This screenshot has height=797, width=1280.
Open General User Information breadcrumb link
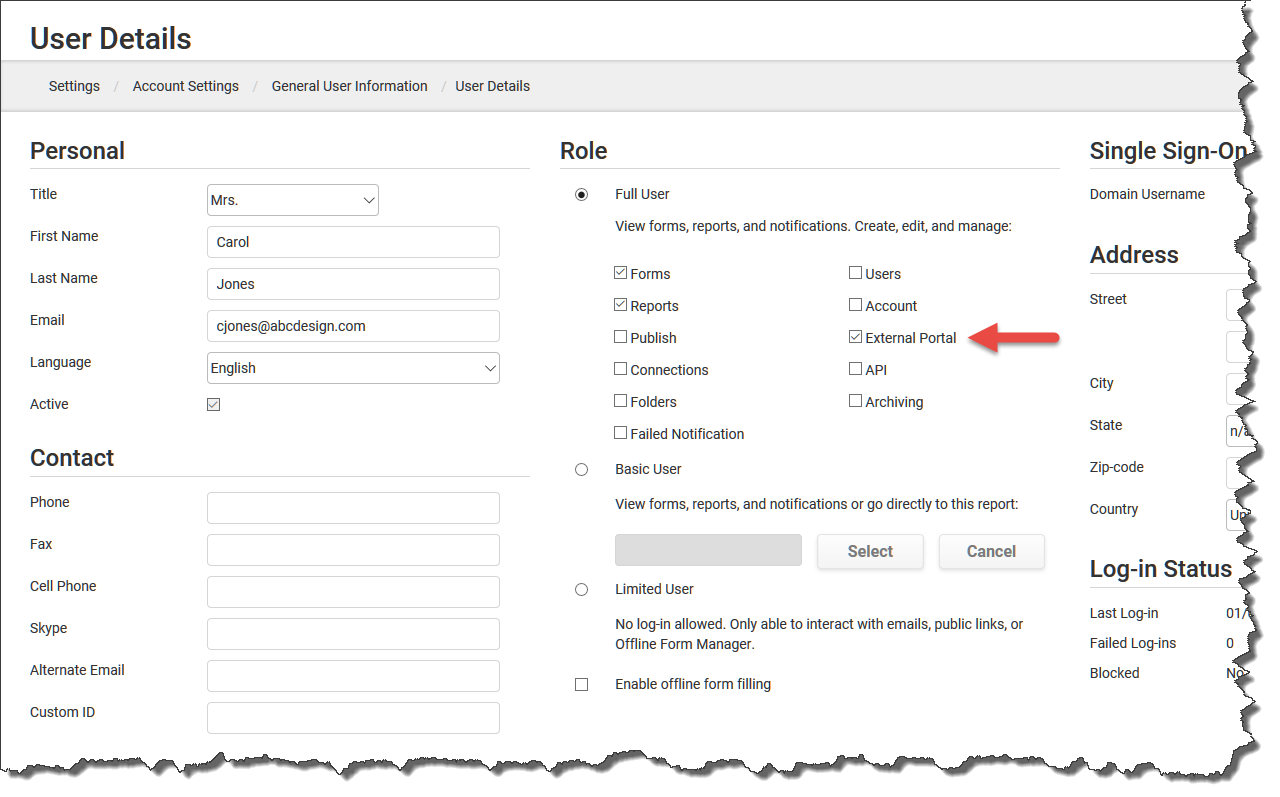pyautogui.click(x=350, y=86)
